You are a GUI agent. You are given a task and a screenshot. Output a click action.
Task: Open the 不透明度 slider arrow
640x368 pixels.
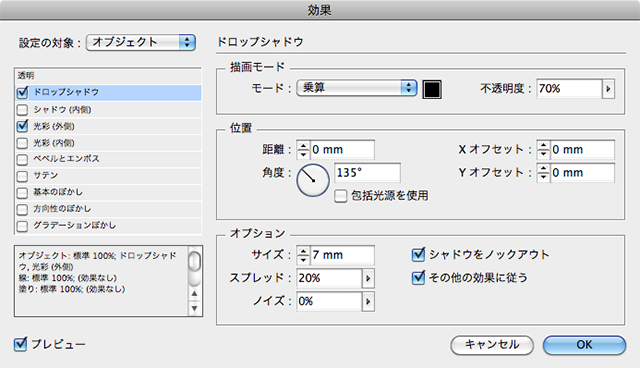608,89
